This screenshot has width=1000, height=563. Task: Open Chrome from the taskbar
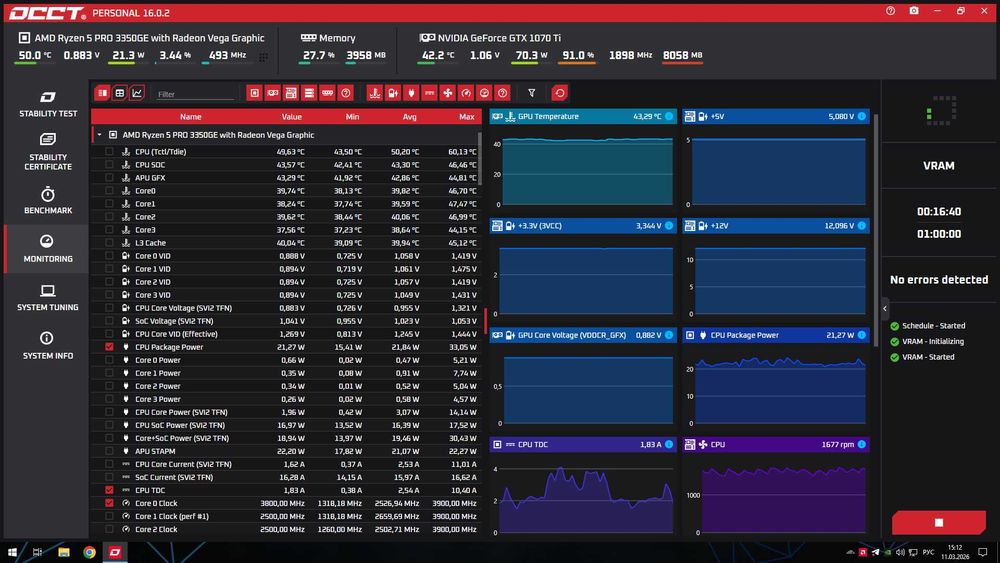[89, 552]
